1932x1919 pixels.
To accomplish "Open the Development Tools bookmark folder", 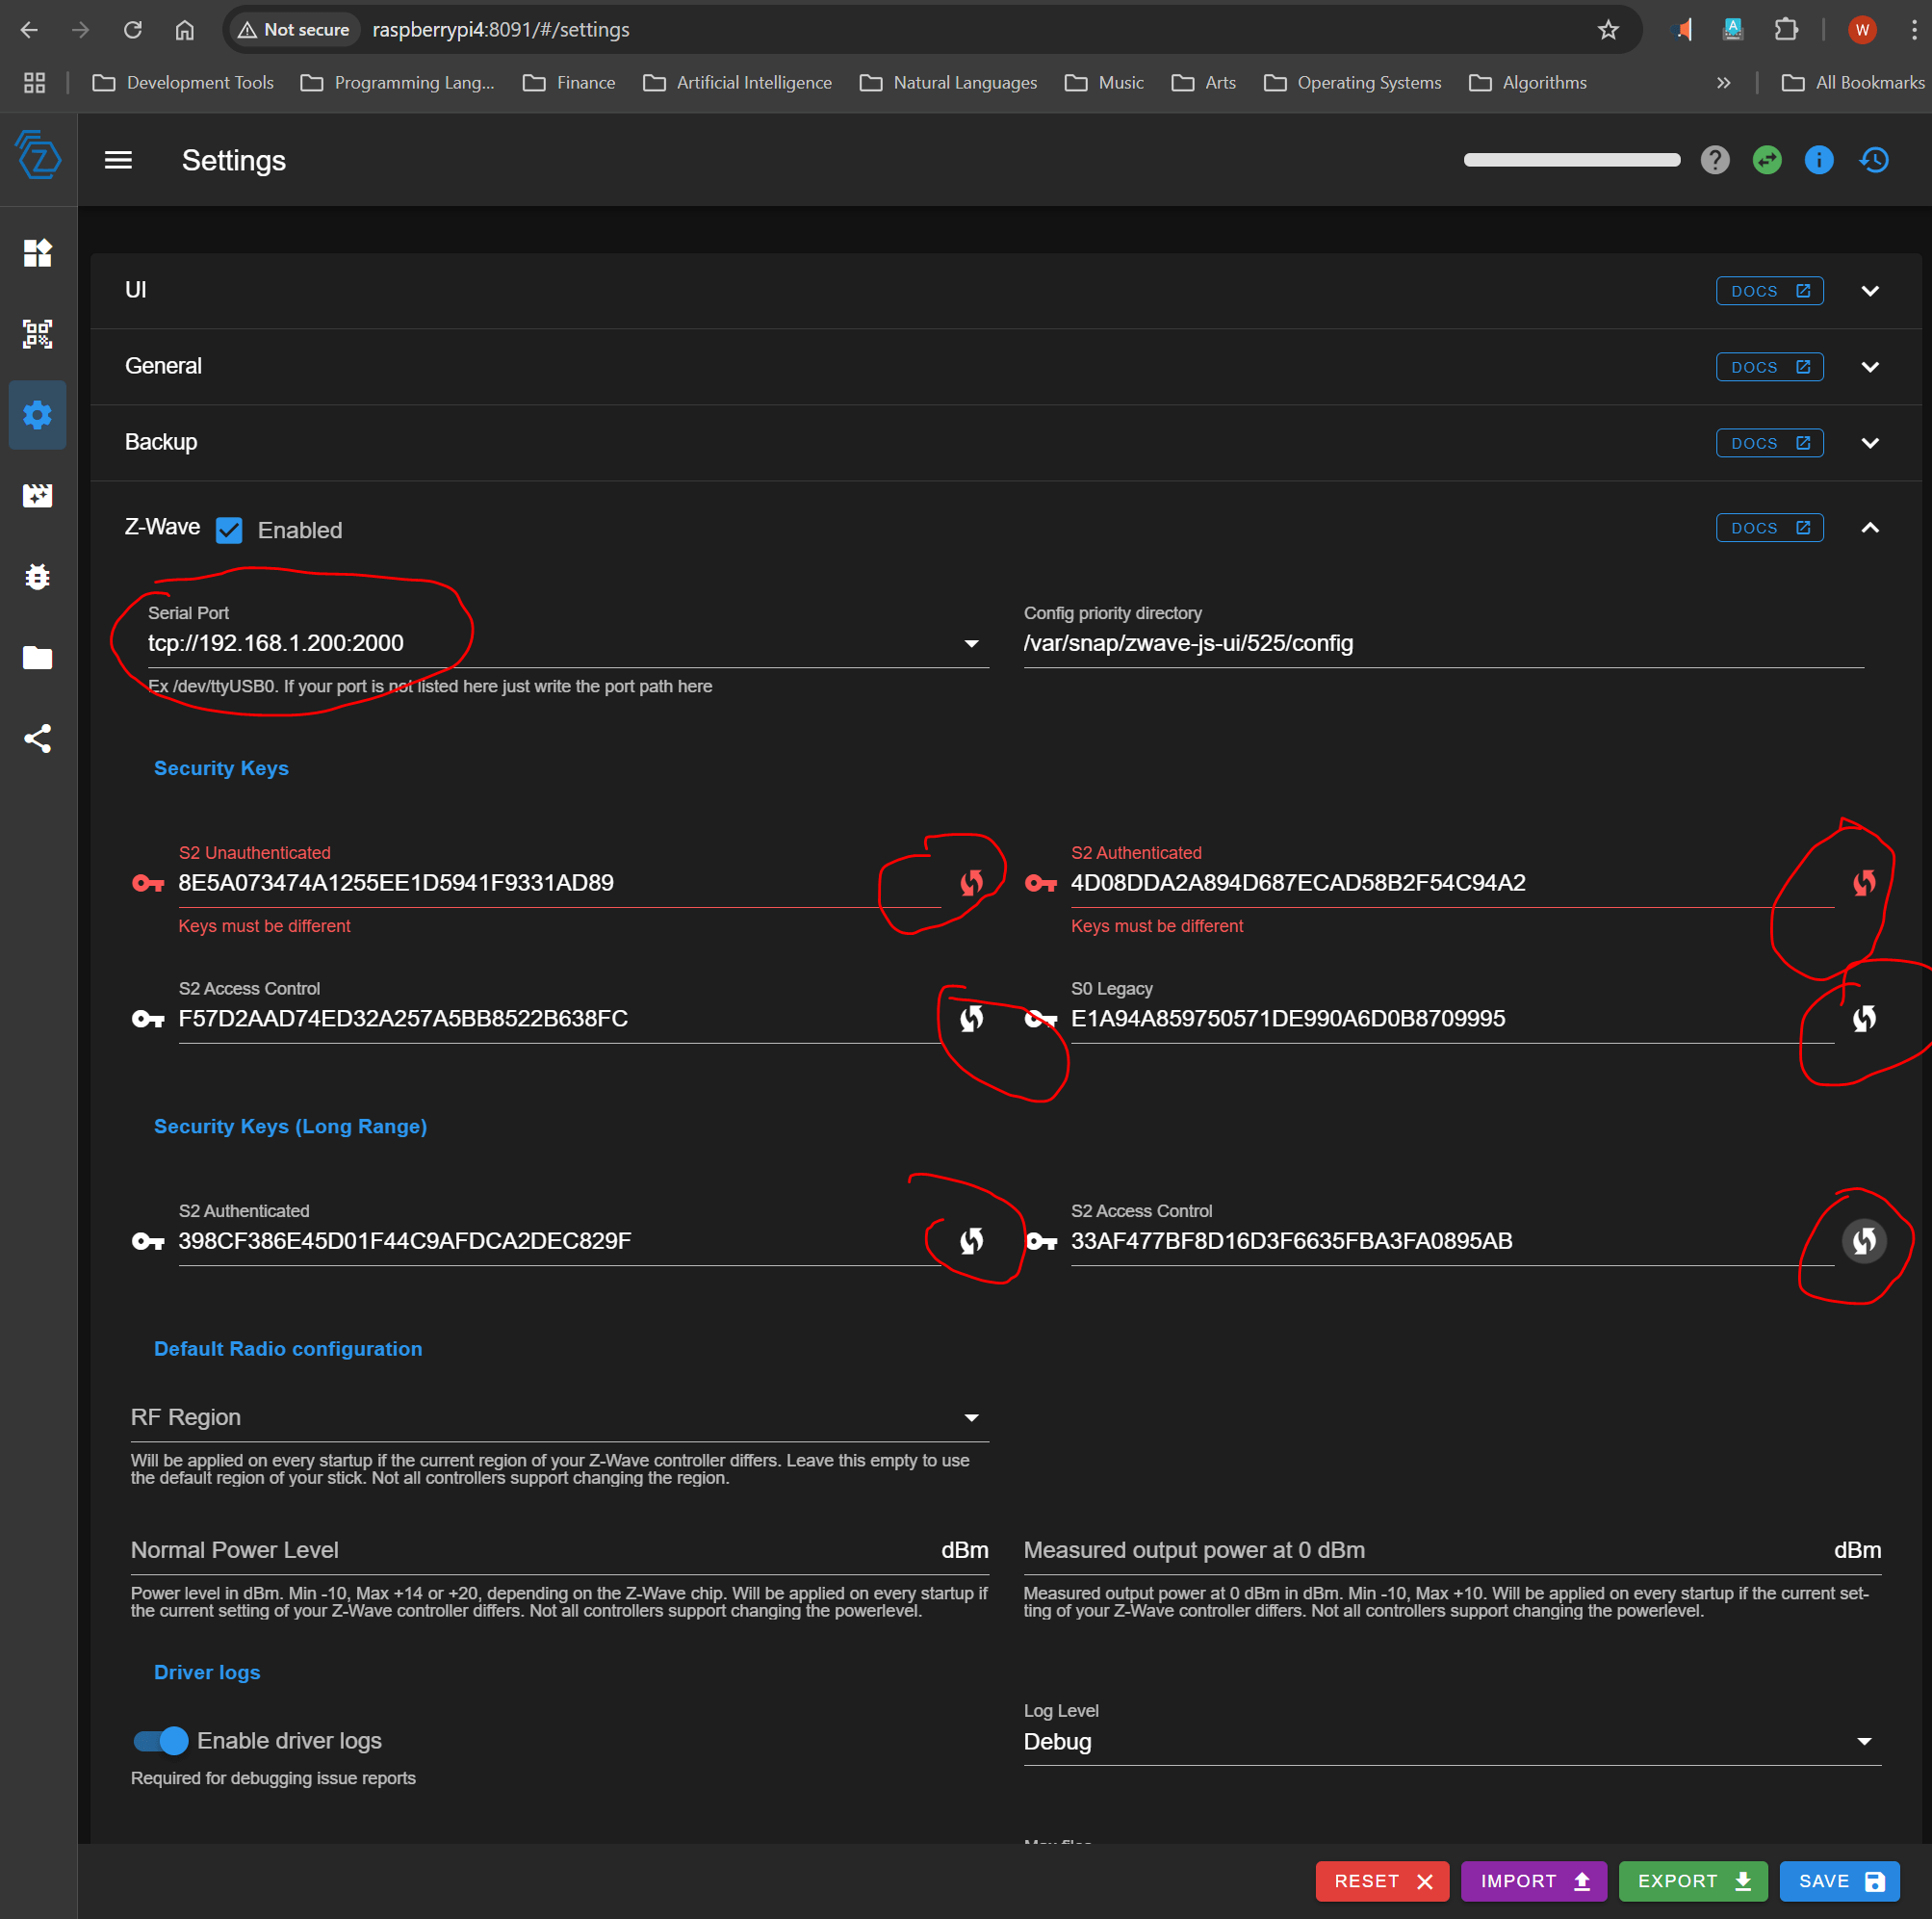I will (183, 83).
